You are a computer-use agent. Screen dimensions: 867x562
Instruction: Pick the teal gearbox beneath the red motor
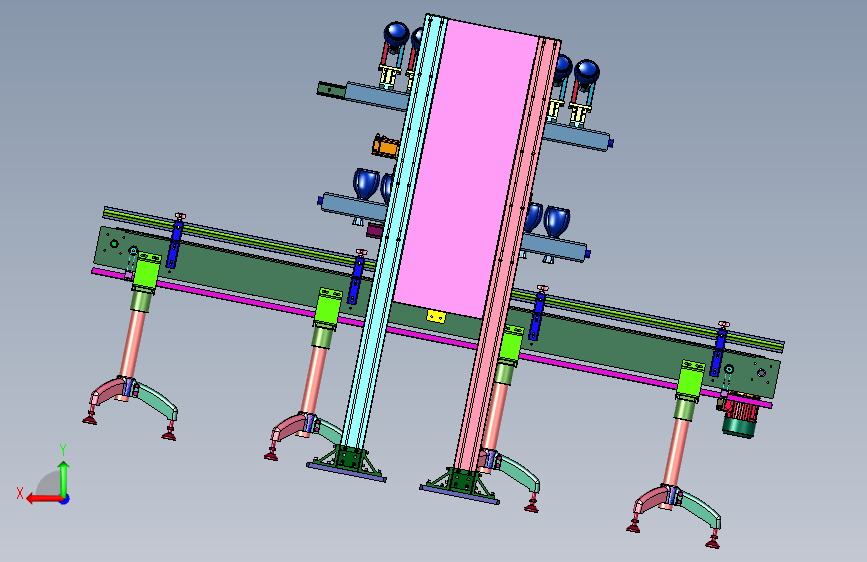[x=738, y=428]
